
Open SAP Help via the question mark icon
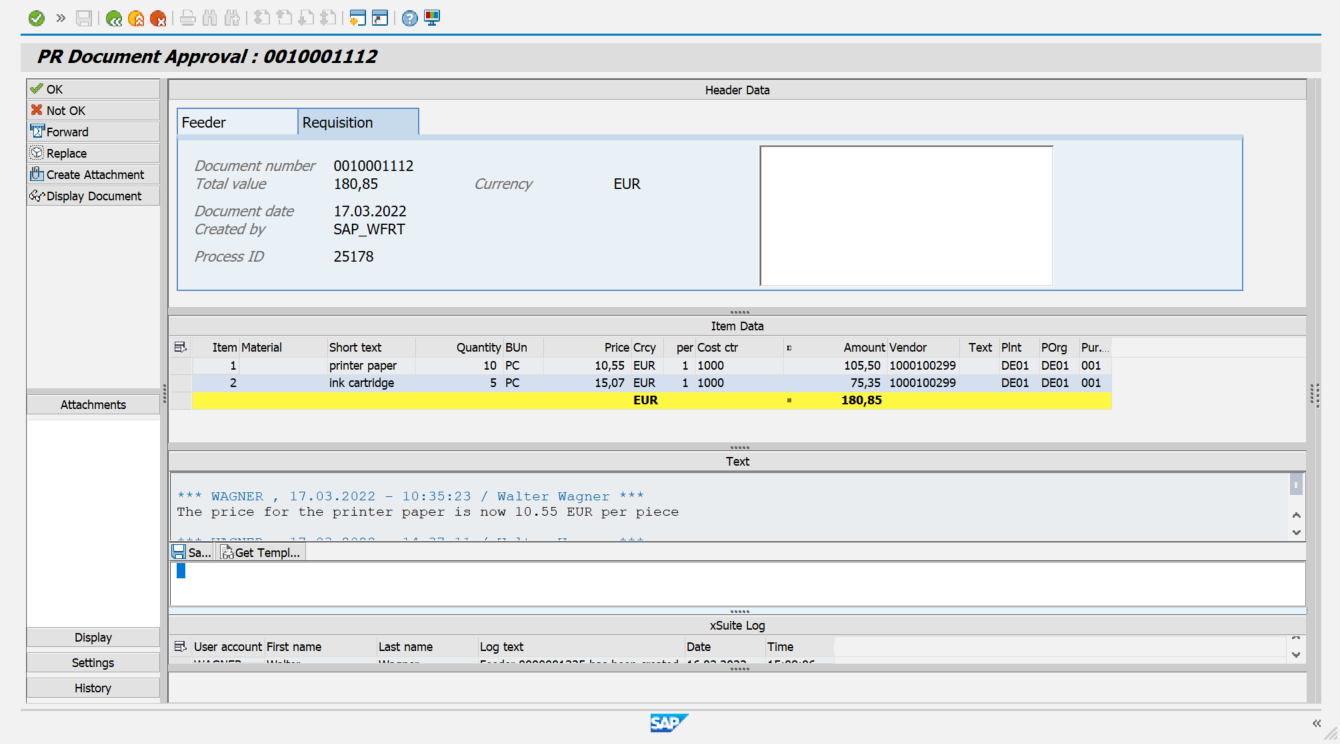(x=408, y=17)
